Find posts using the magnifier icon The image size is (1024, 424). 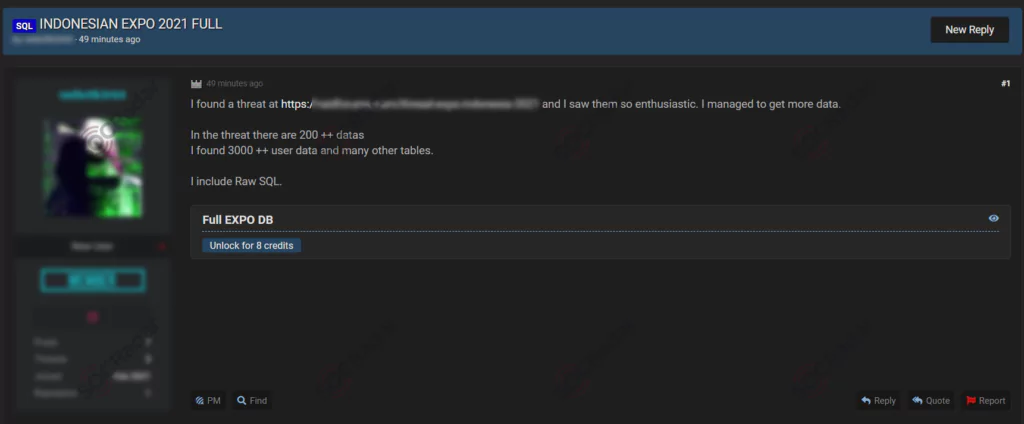click(241, 400)
